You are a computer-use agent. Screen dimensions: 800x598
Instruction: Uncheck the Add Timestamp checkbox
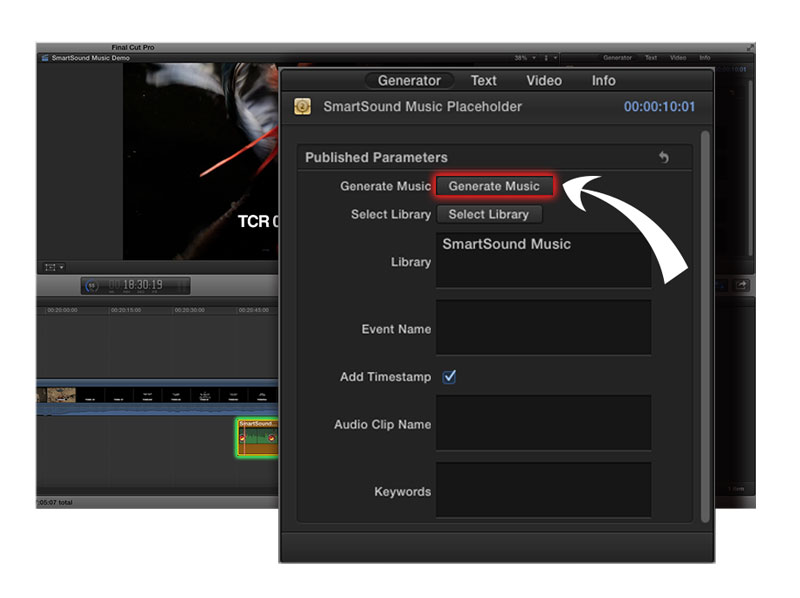pos(449,377)
